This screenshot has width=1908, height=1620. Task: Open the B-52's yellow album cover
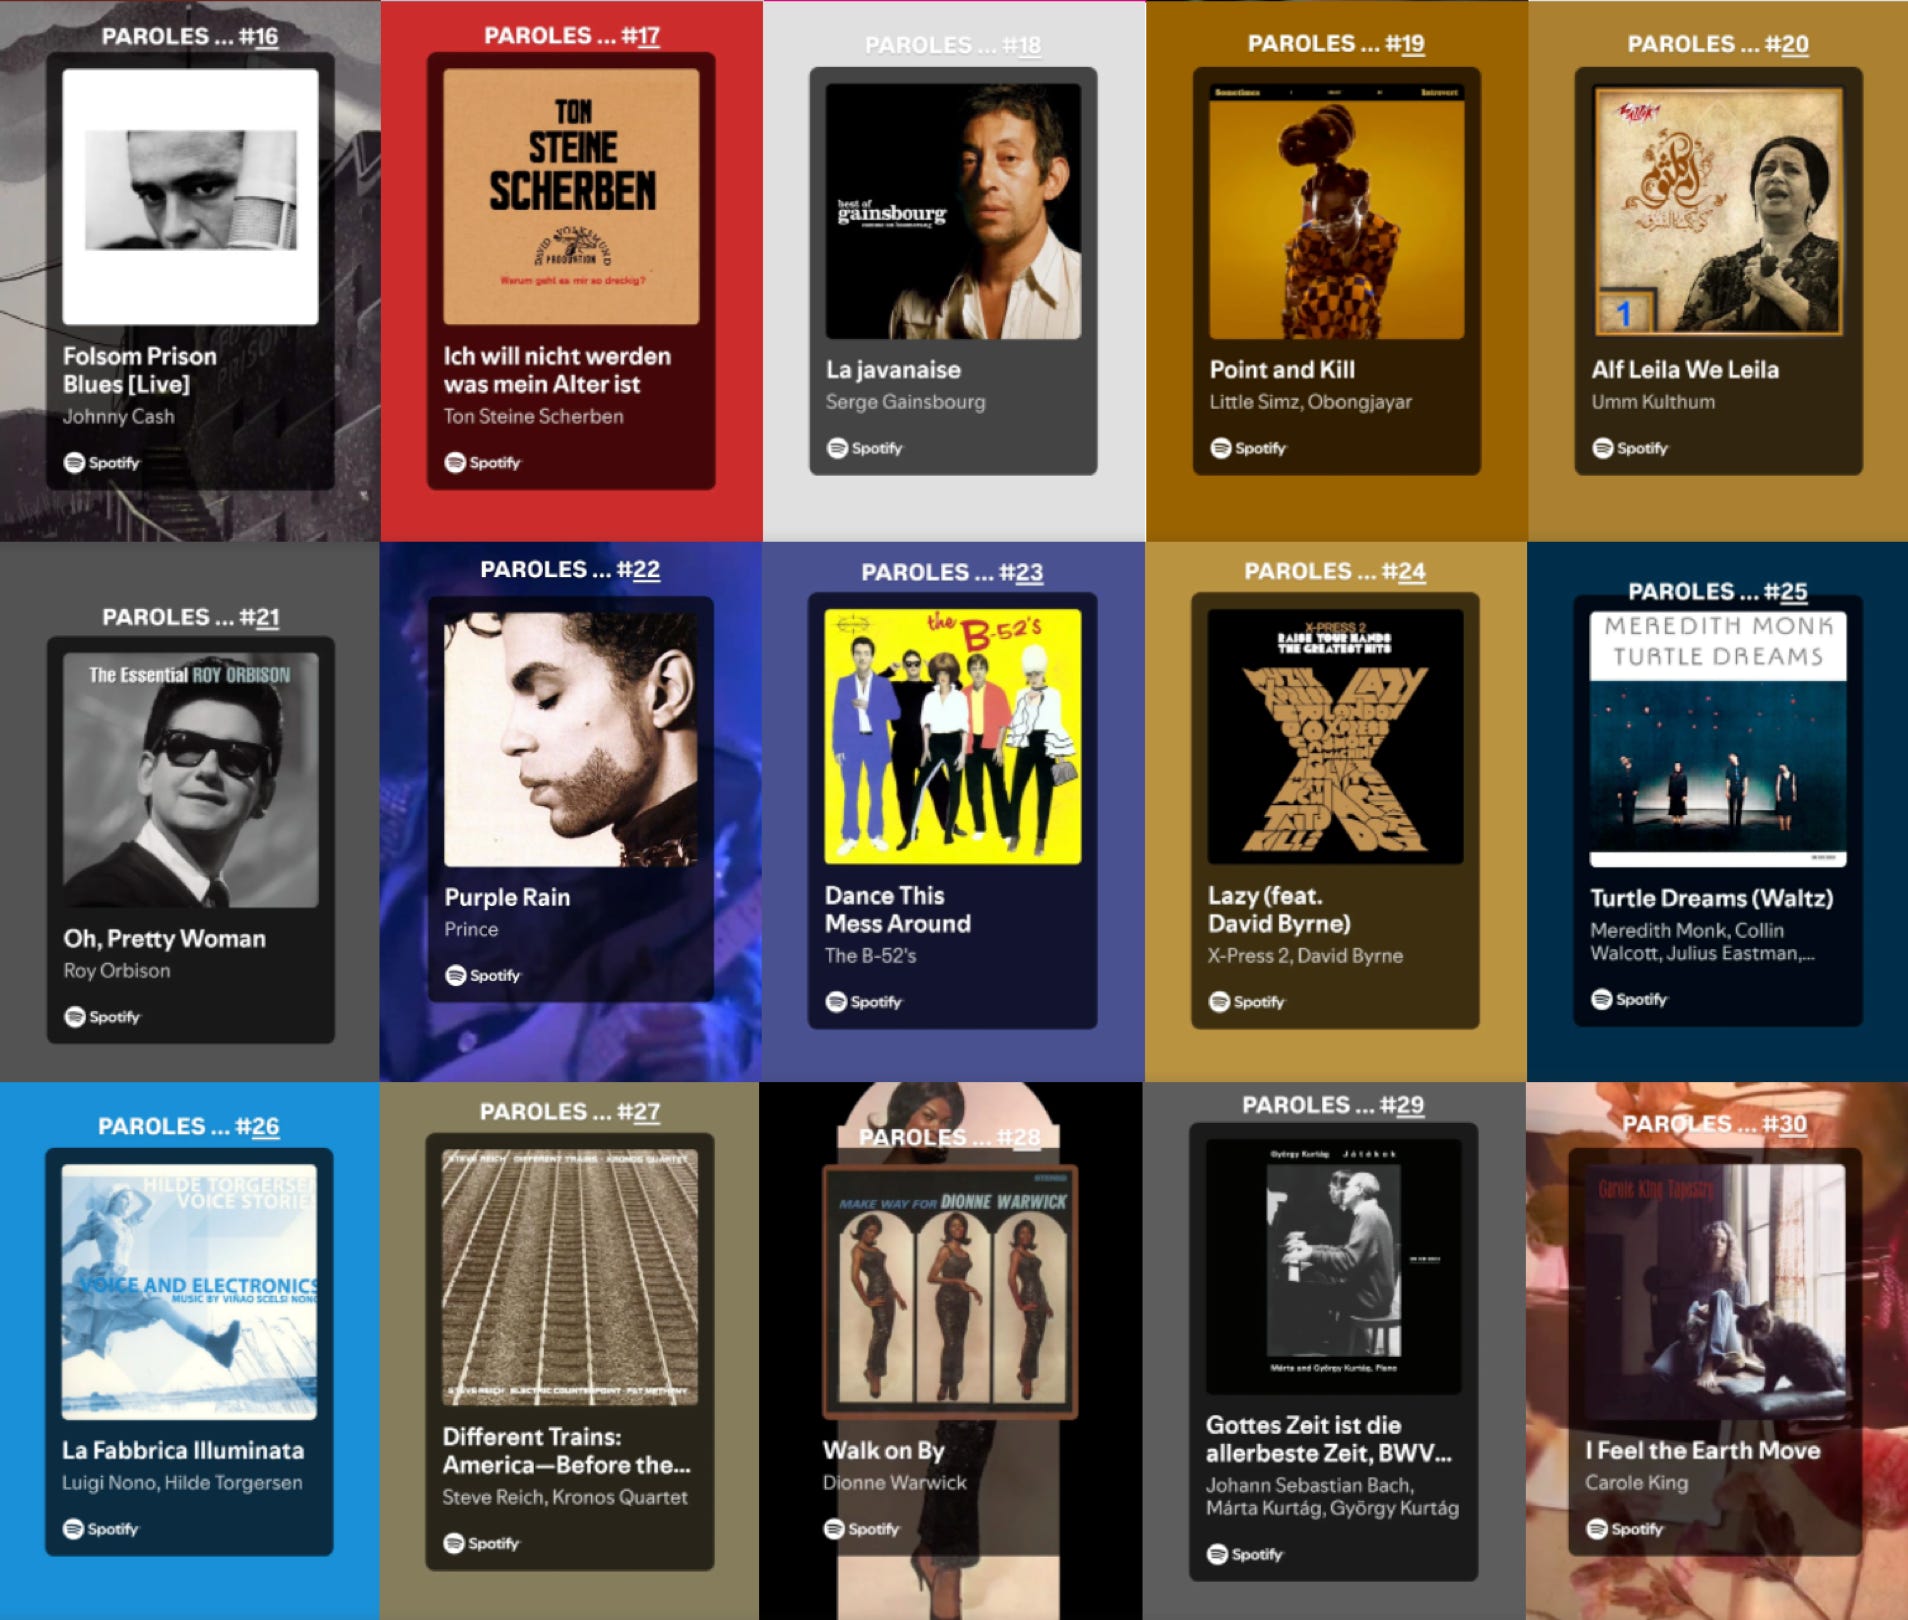coord(952,736)
